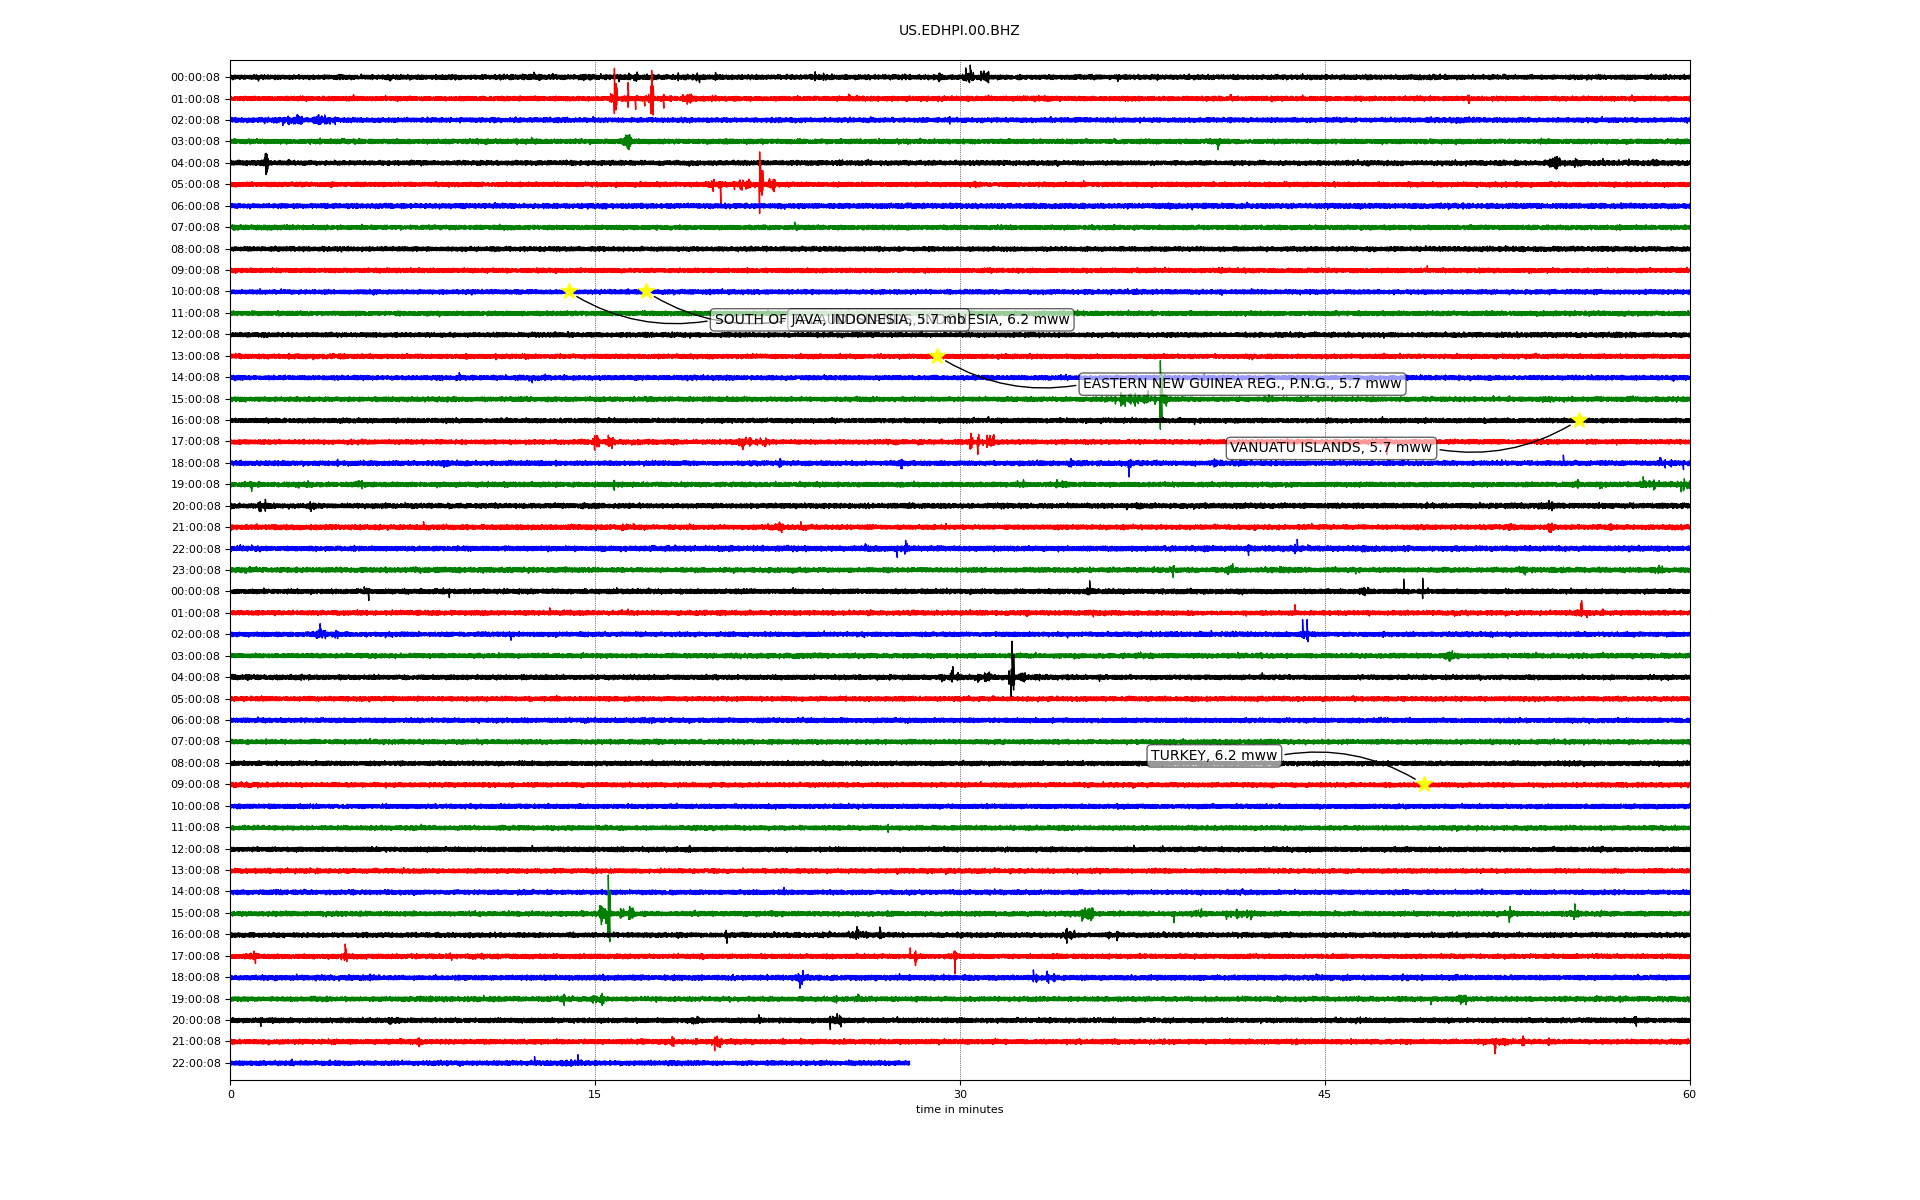1920x1200 pixels.
Task: Click the 13:00:08 label on the NEW GUINEA star row
Action: pyautogui.click(x=195, y=357)
